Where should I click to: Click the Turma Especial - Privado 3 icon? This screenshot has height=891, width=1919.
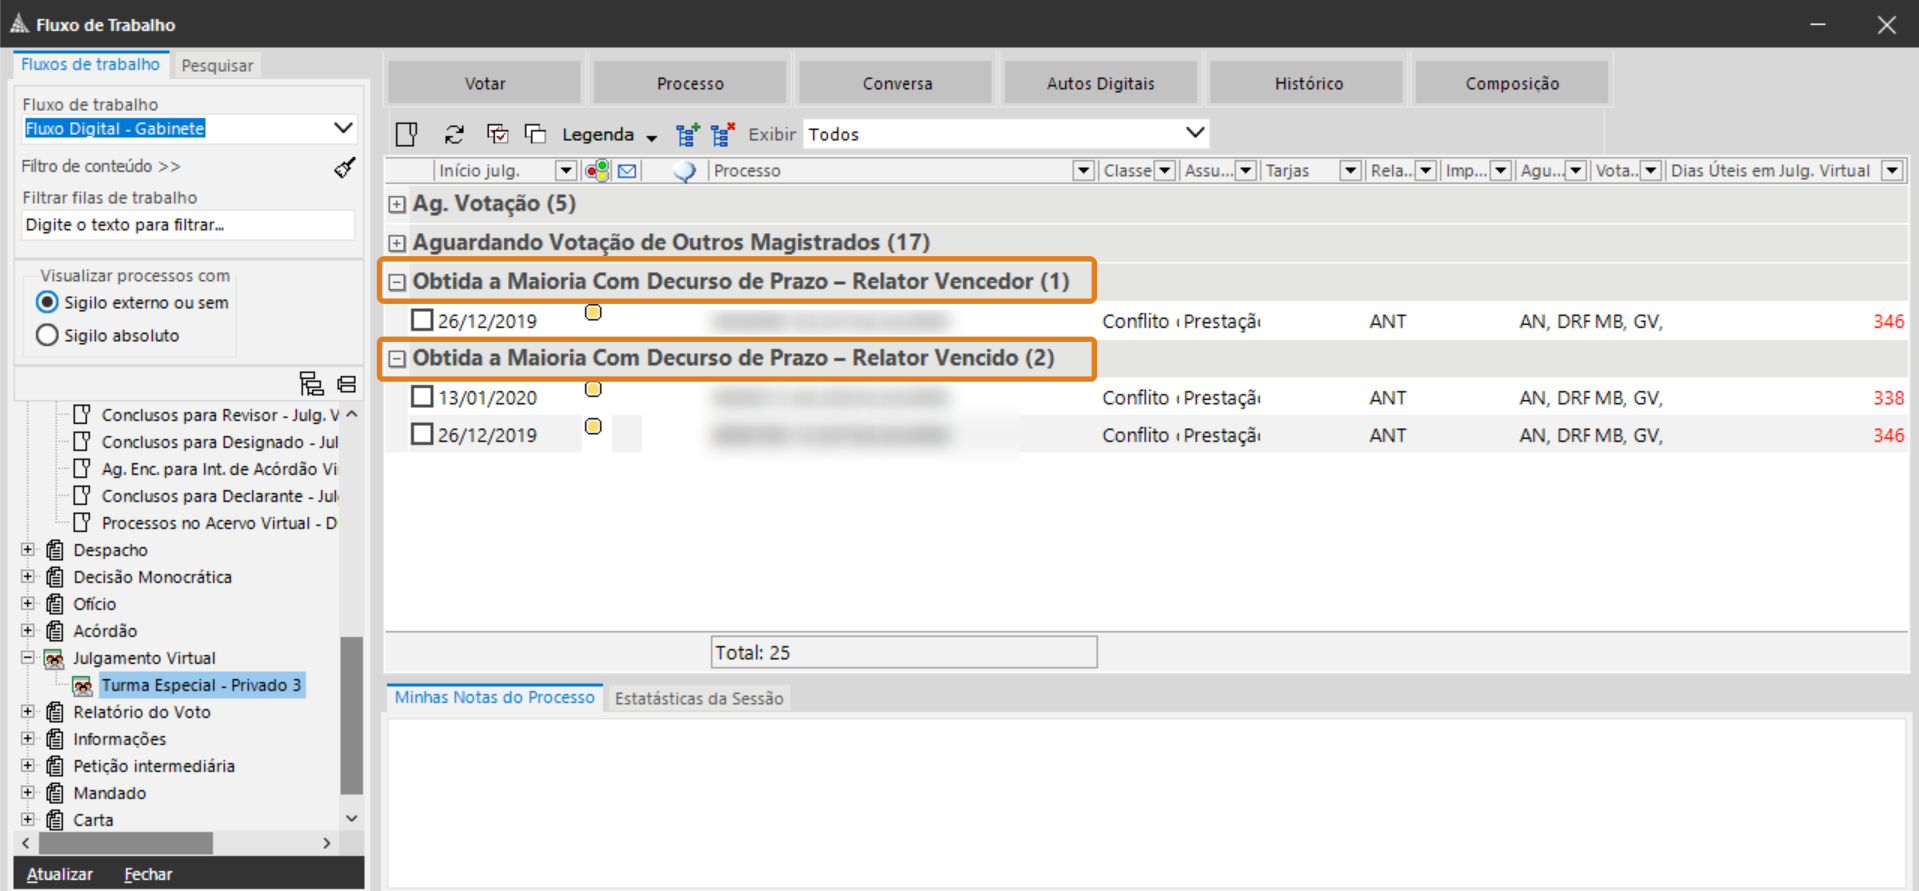coord(83,686)
